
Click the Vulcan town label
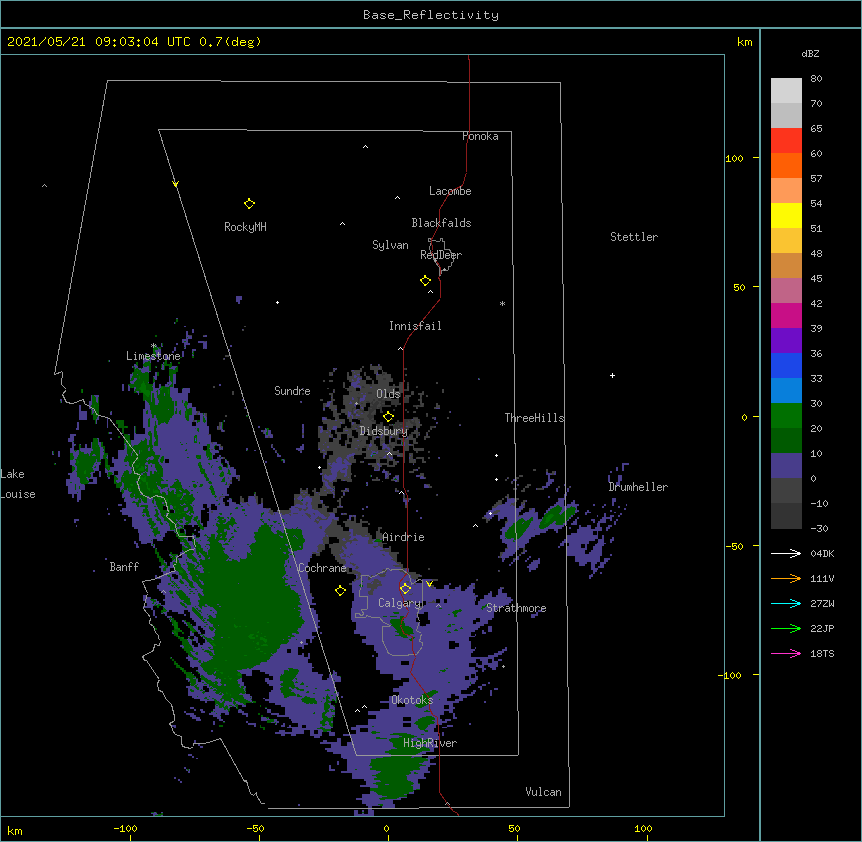click(543, 792)
